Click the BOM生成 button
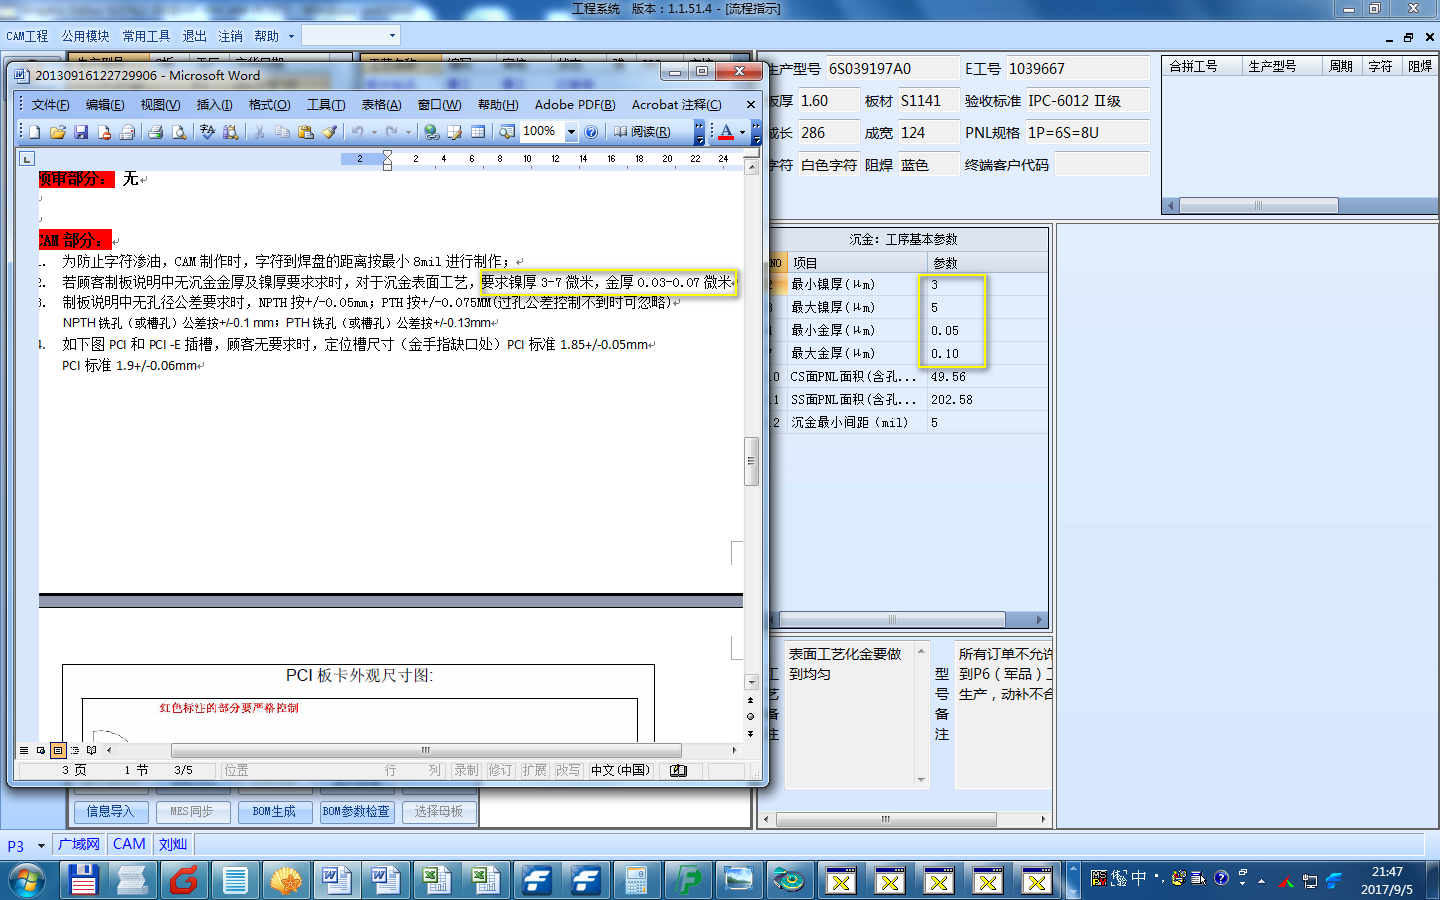The width and height of the screenshot is (1440, 900). [x=274, y=811]
